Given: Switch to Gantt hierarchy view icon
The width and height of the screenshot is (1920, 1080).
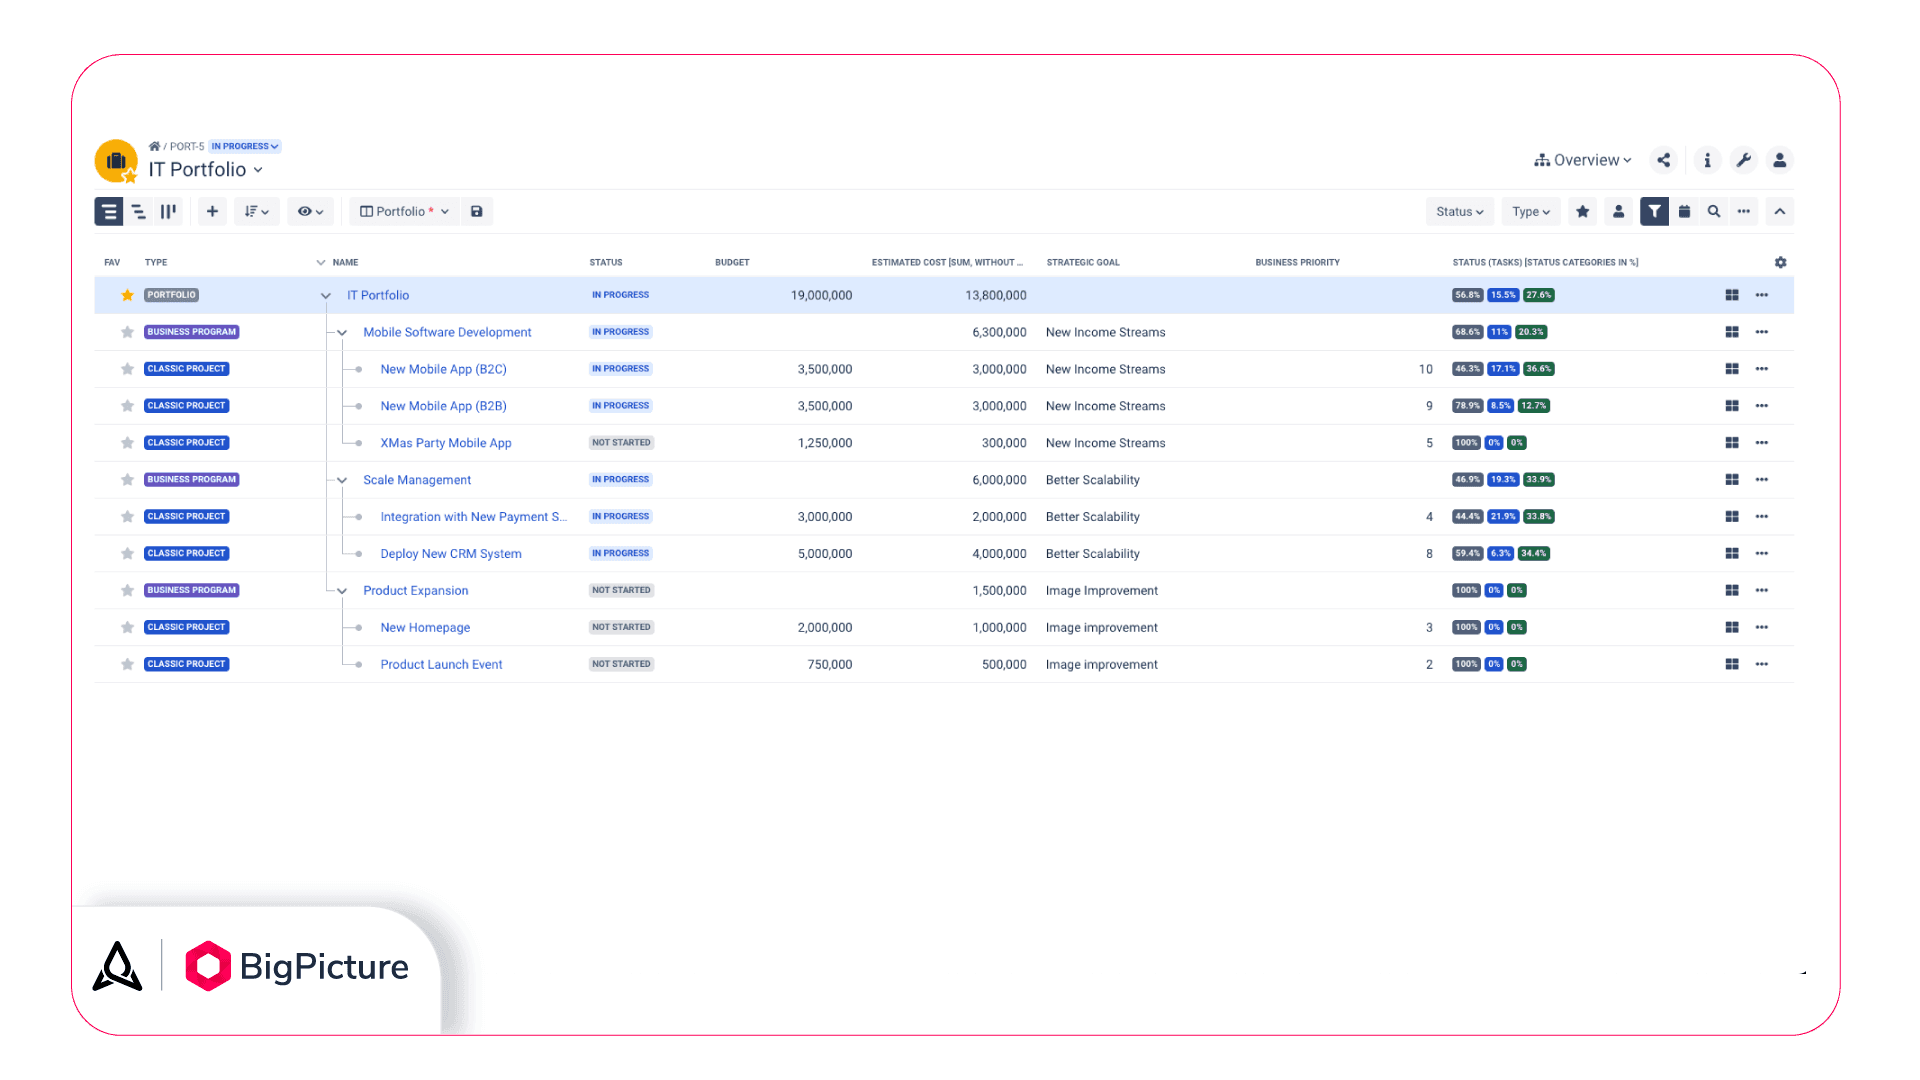Looking at the screenshot, I should tap(139, 211).
